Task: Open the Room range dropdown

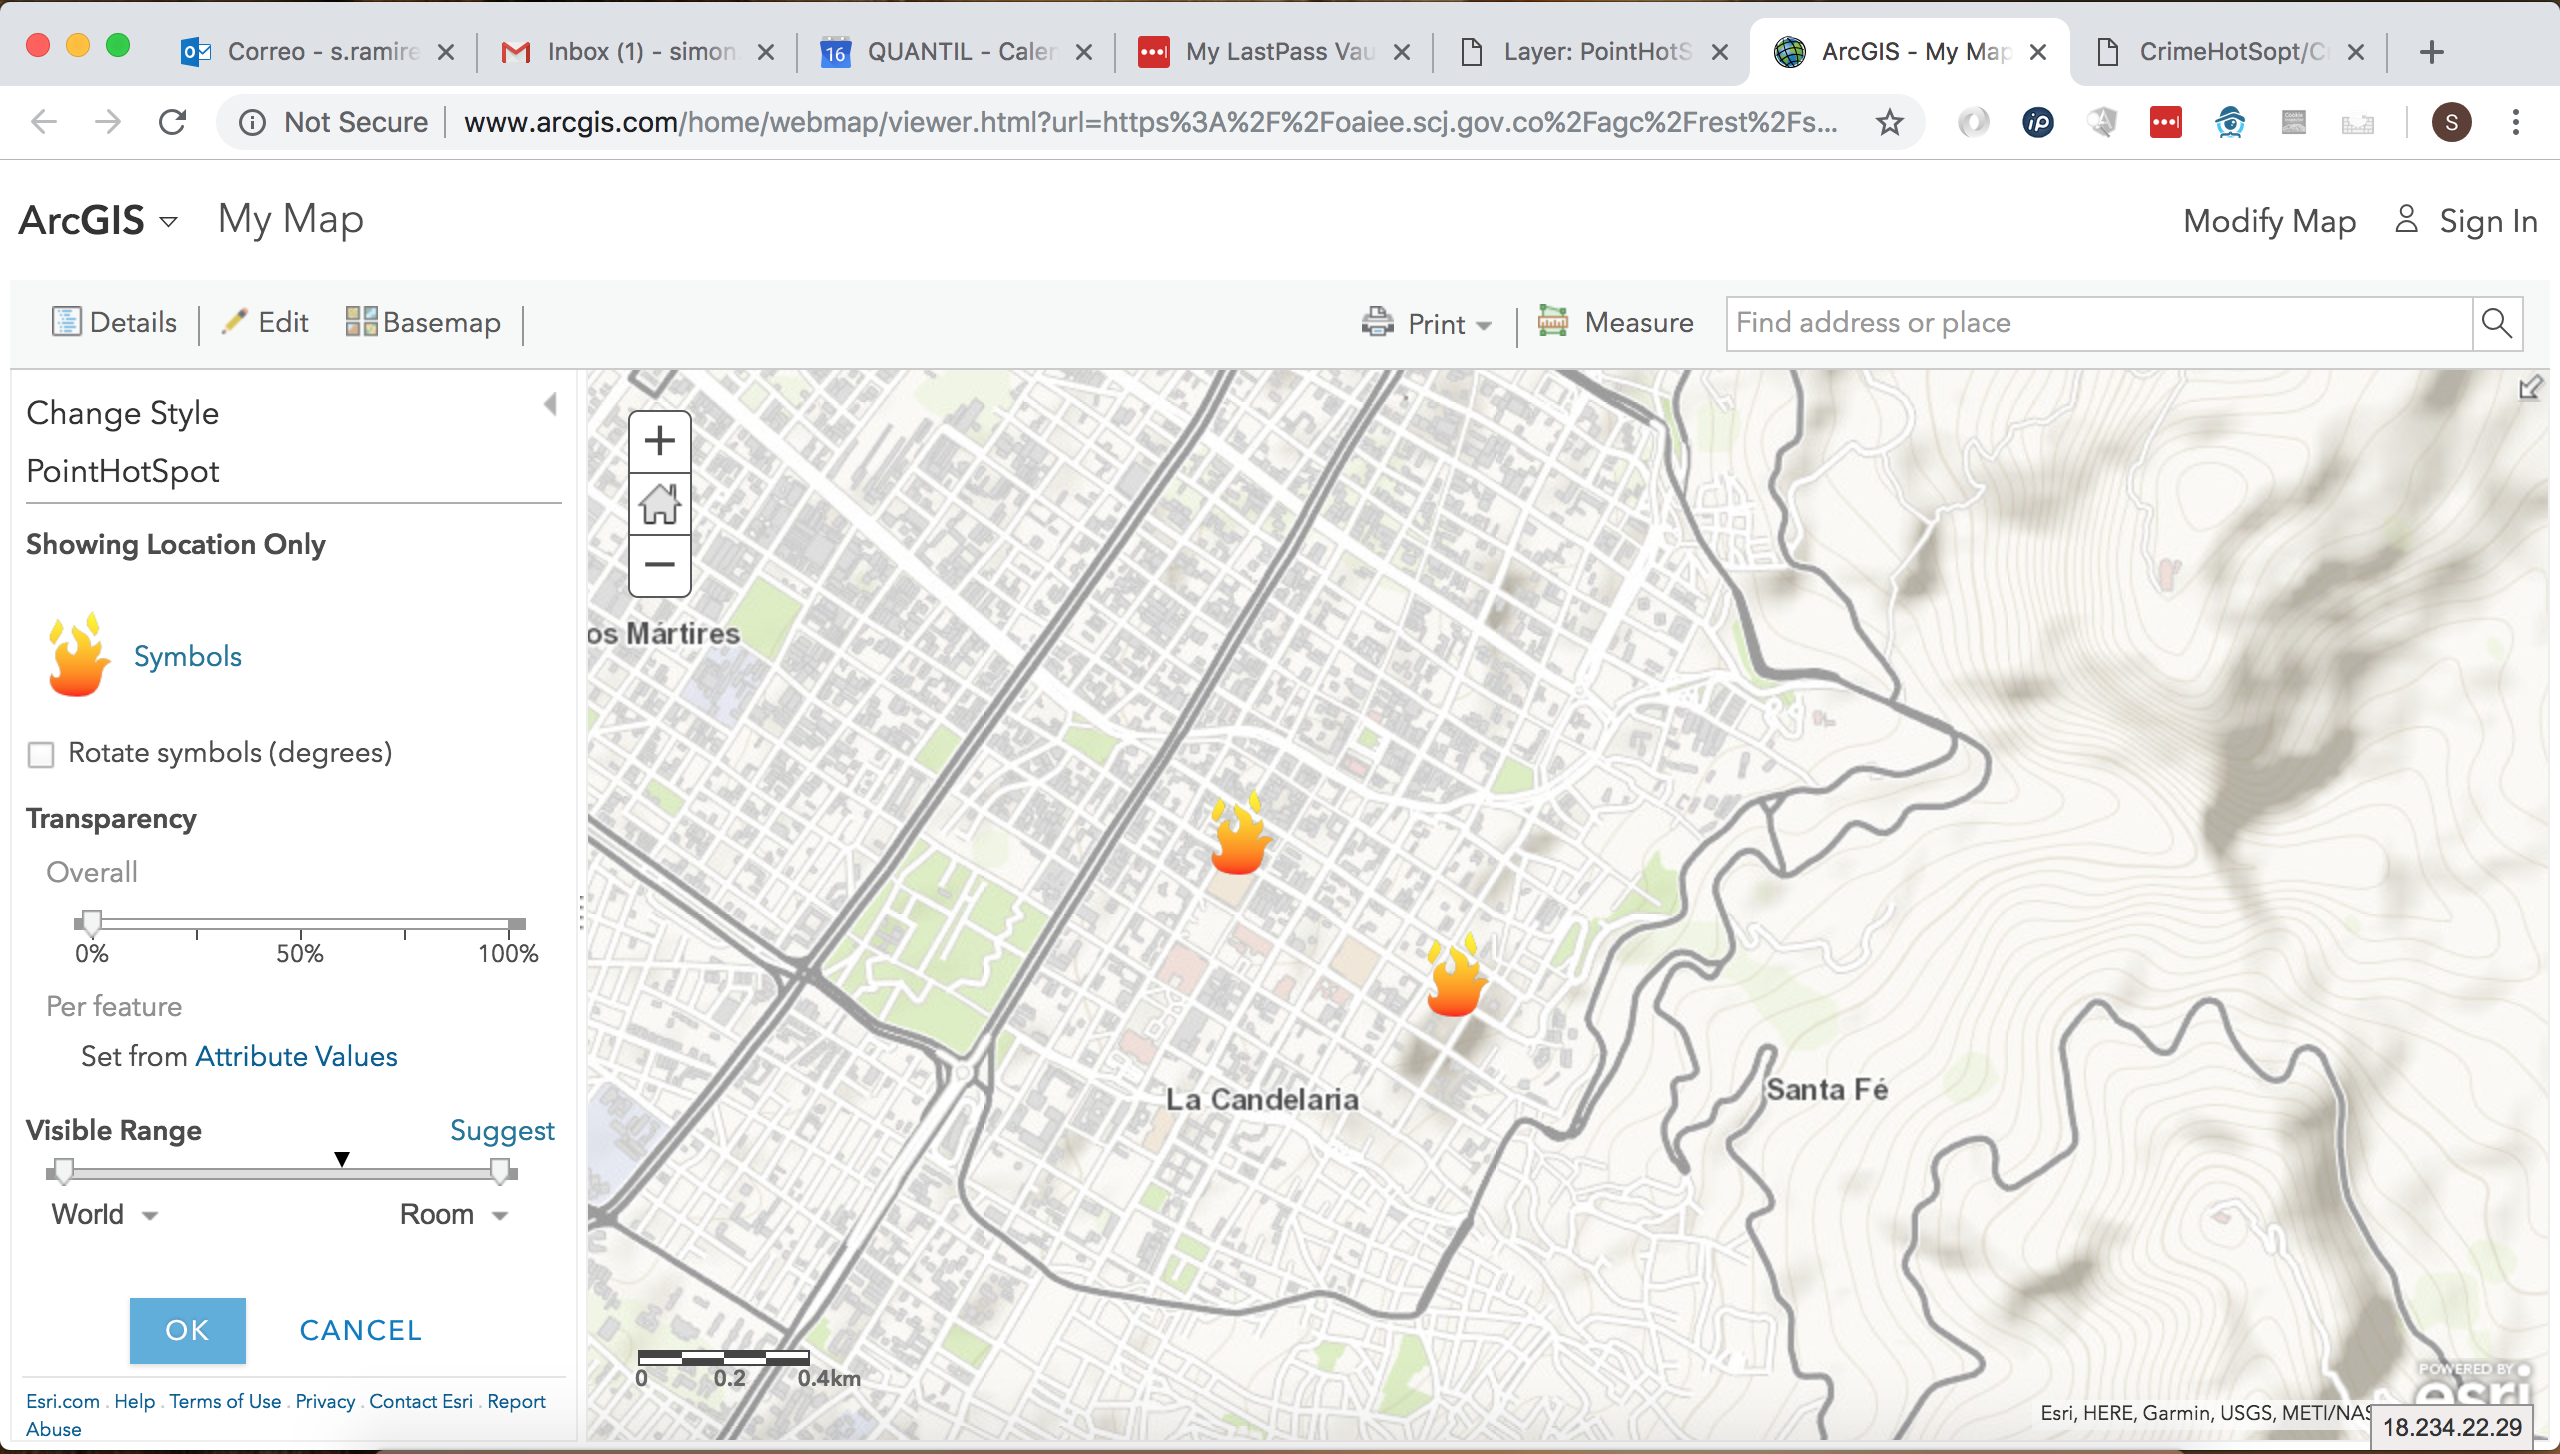Action: 455,1214
